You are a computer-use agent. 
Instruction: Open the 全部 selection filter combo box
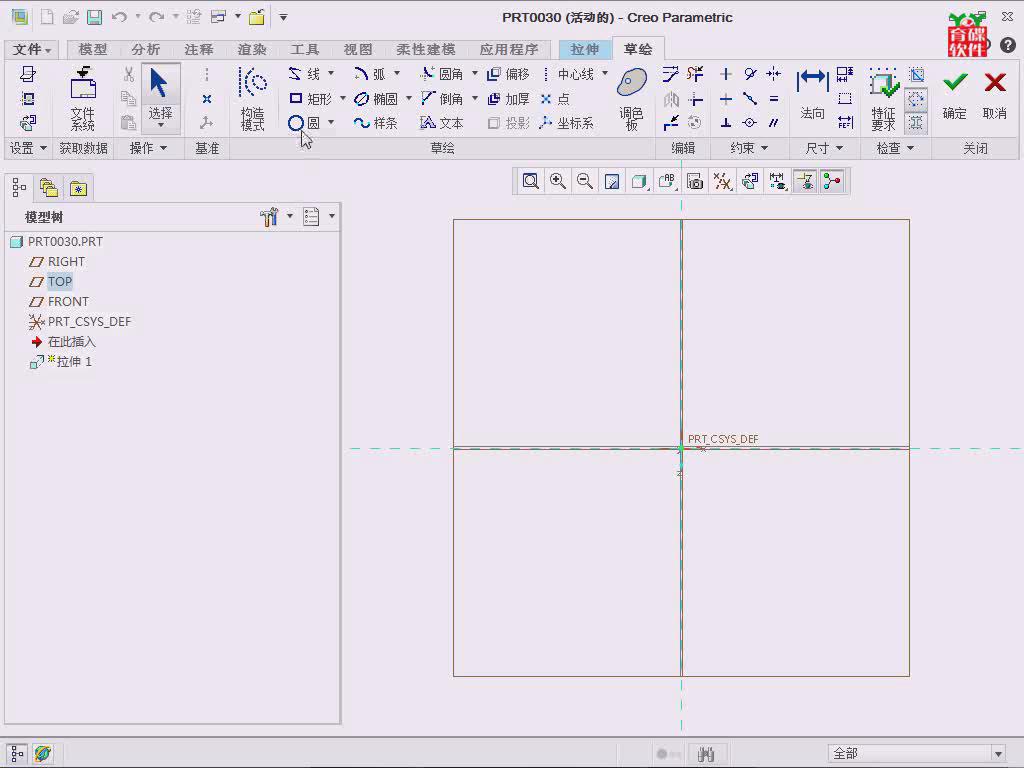(917, 753)
